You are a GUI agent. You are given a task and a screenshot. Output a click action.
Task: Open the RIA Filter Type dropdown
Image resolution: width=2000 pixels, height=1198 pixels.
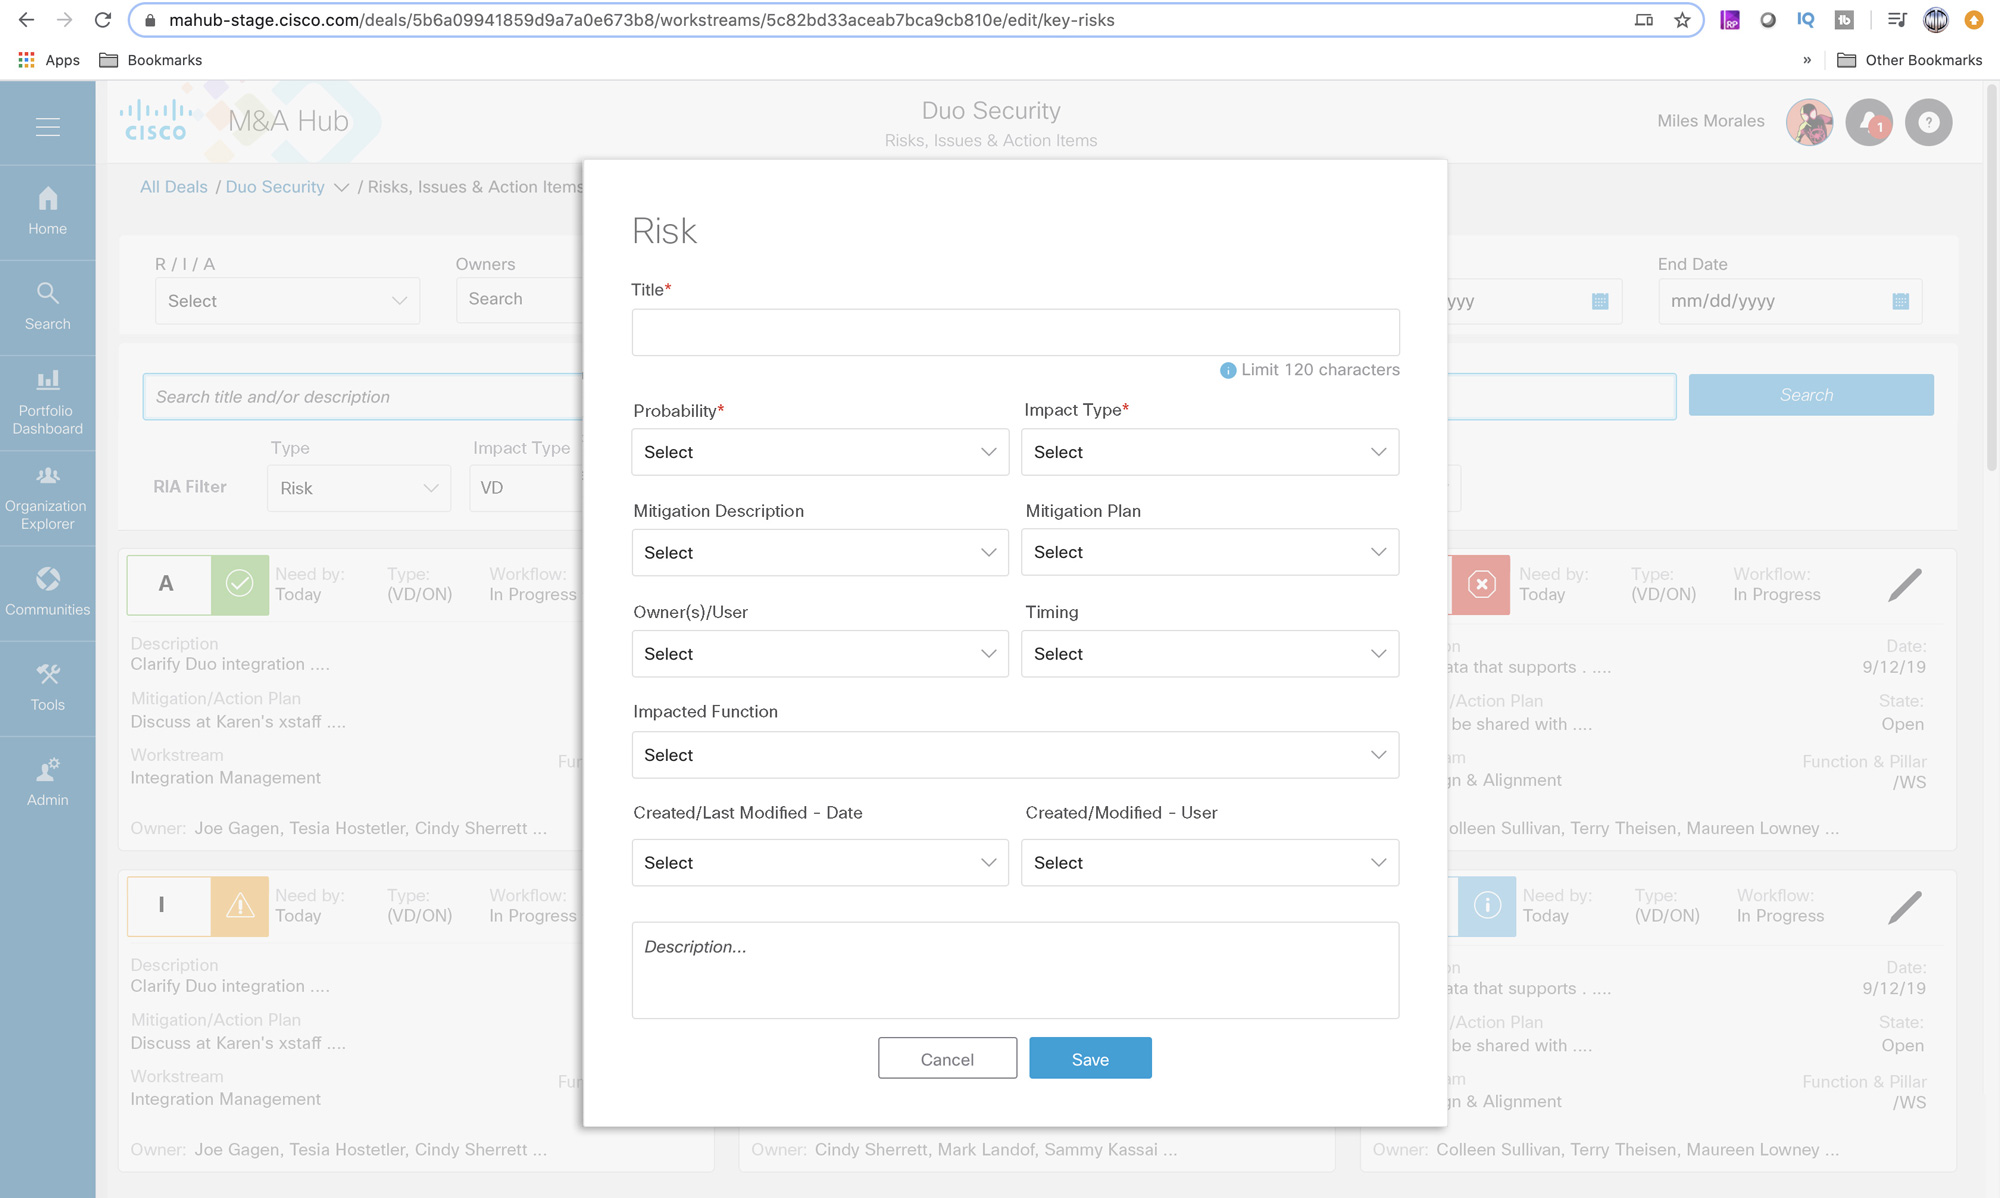358,488
